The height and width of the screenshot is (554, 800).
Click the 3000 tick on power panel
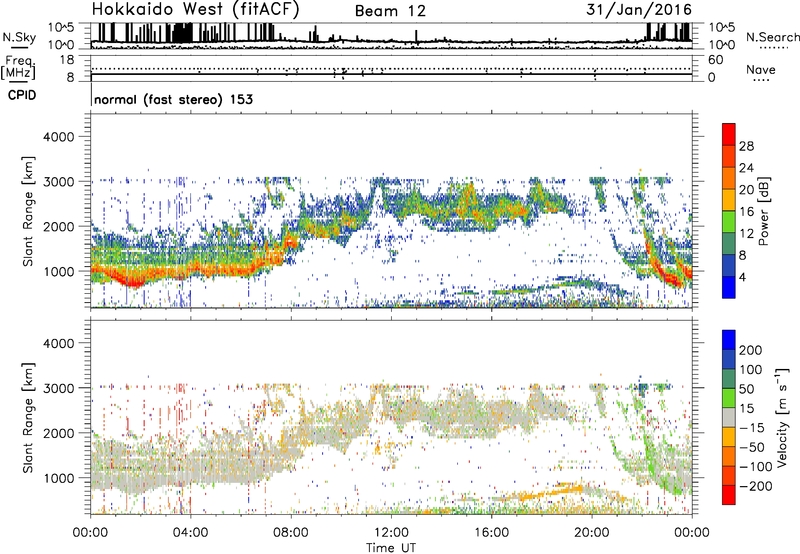tap(58, 182)
